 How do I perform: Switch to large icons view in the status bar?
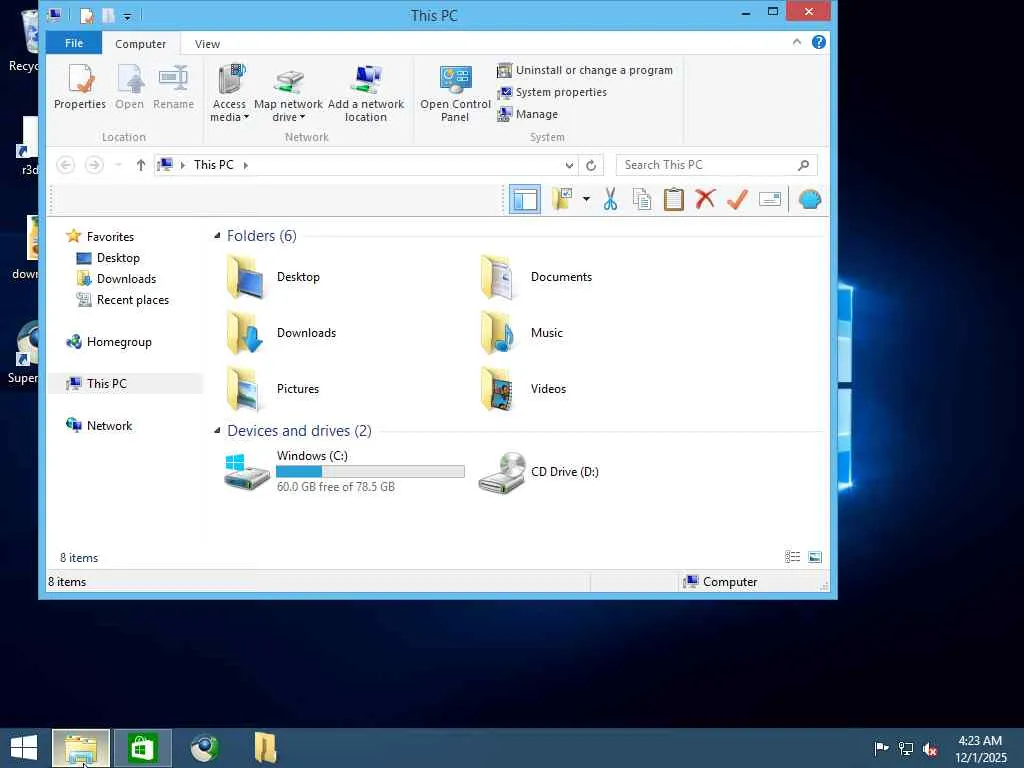[815, 557]
